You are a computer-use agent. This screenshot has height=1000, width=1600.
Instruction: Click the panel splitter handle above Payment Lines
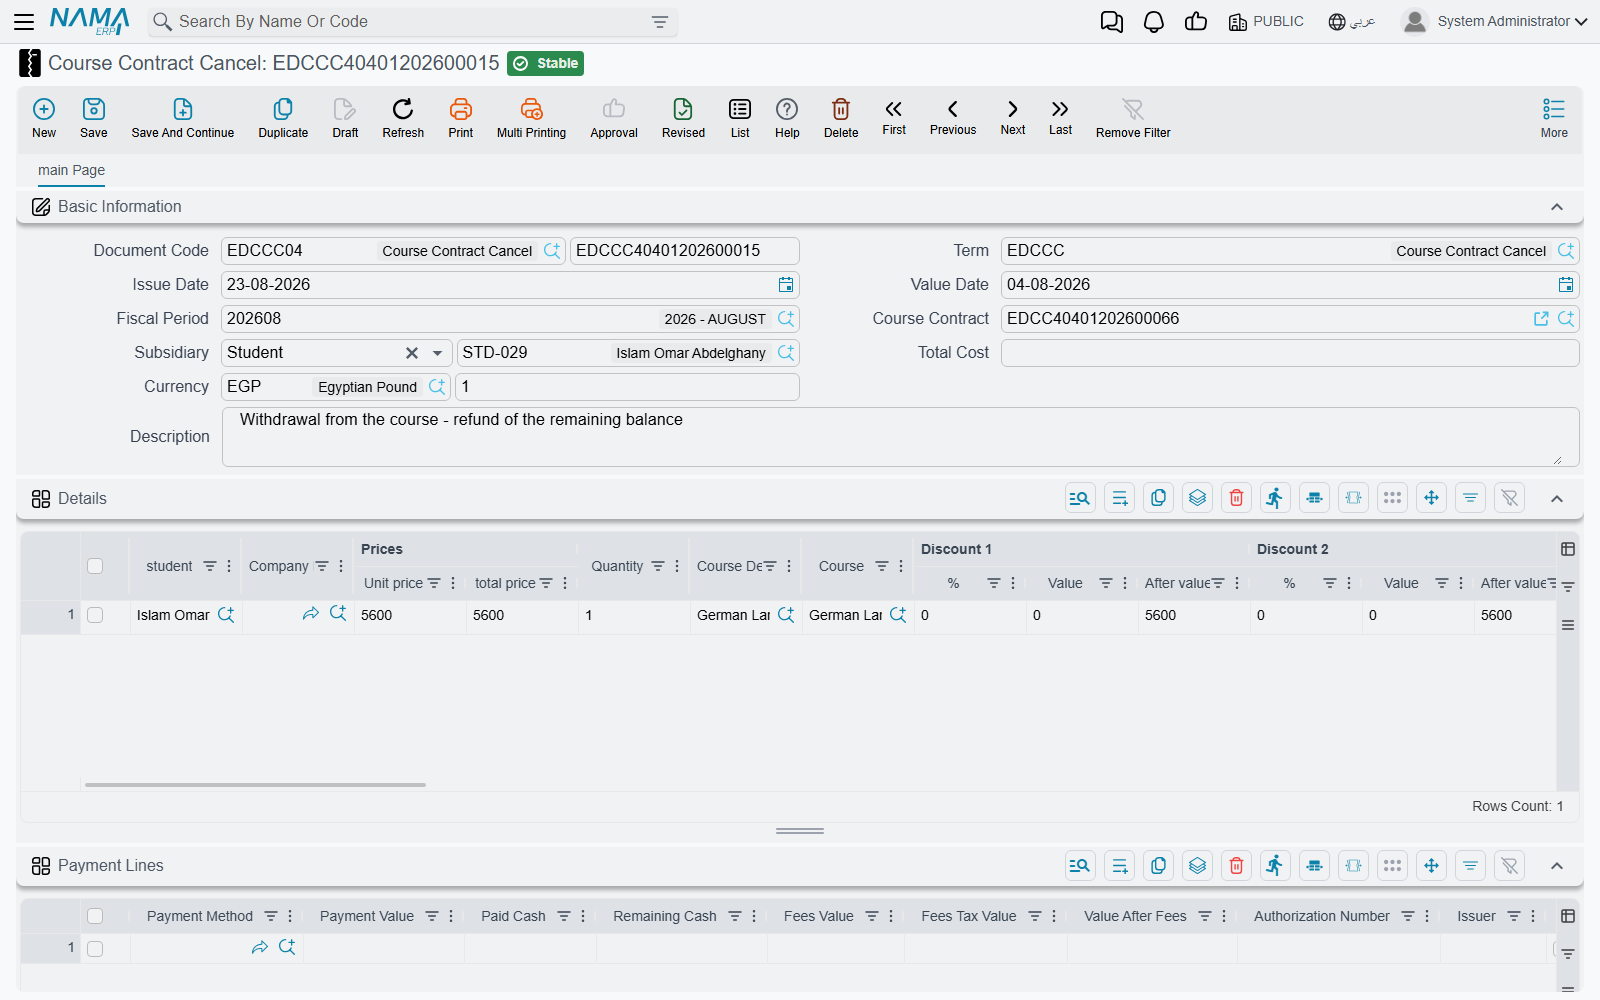[800, 831]
